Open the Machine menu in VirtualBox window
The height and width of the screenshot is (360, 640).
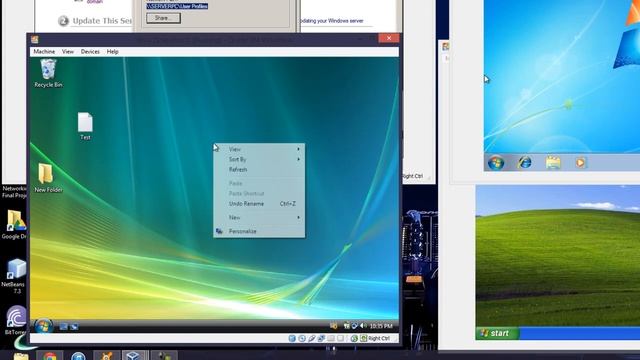click(x=44, y=52)
